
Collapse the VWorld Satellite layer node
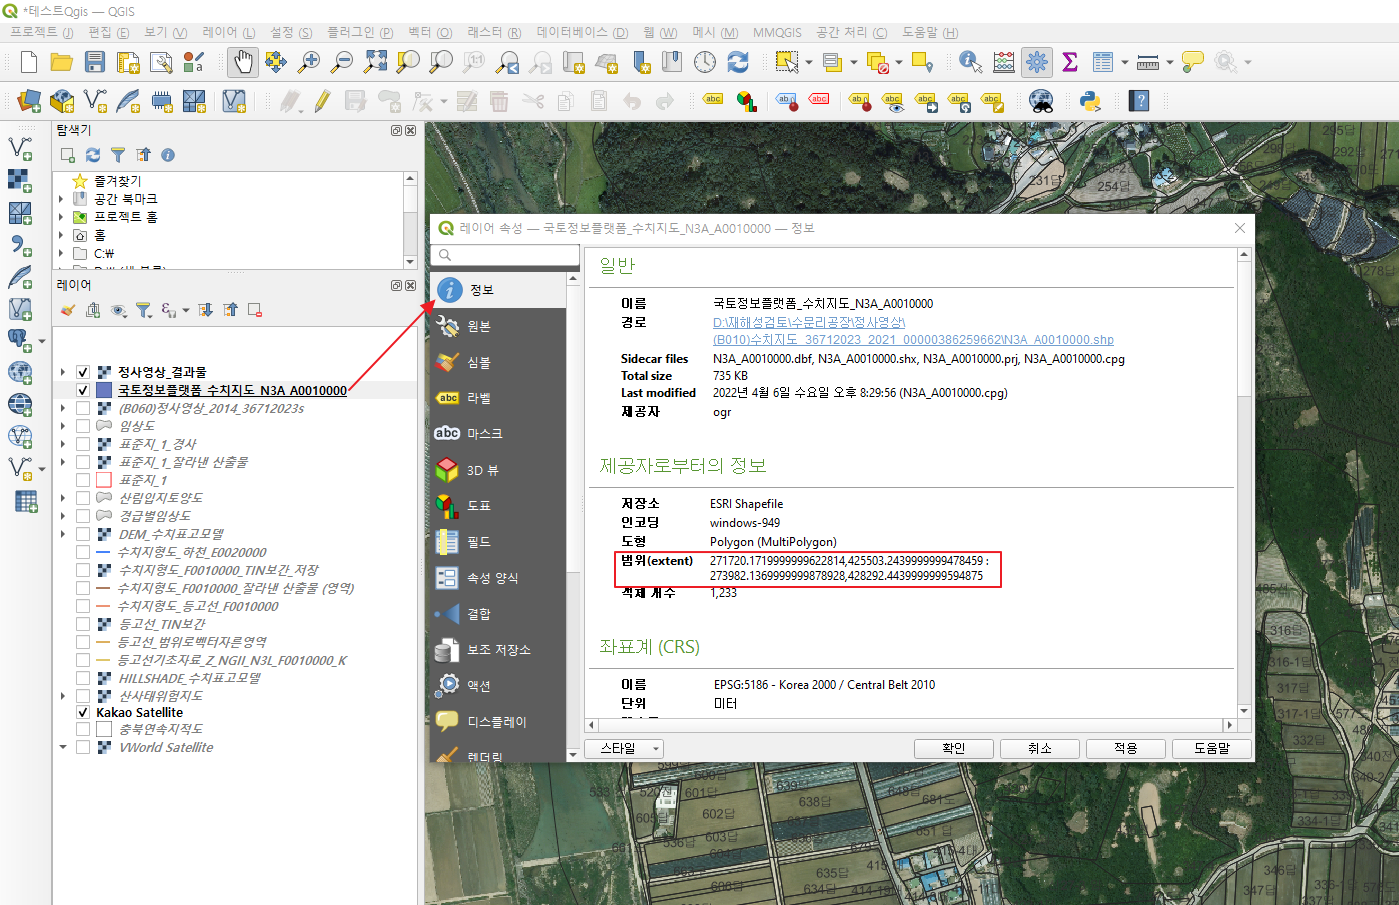[x=63, y=747]
